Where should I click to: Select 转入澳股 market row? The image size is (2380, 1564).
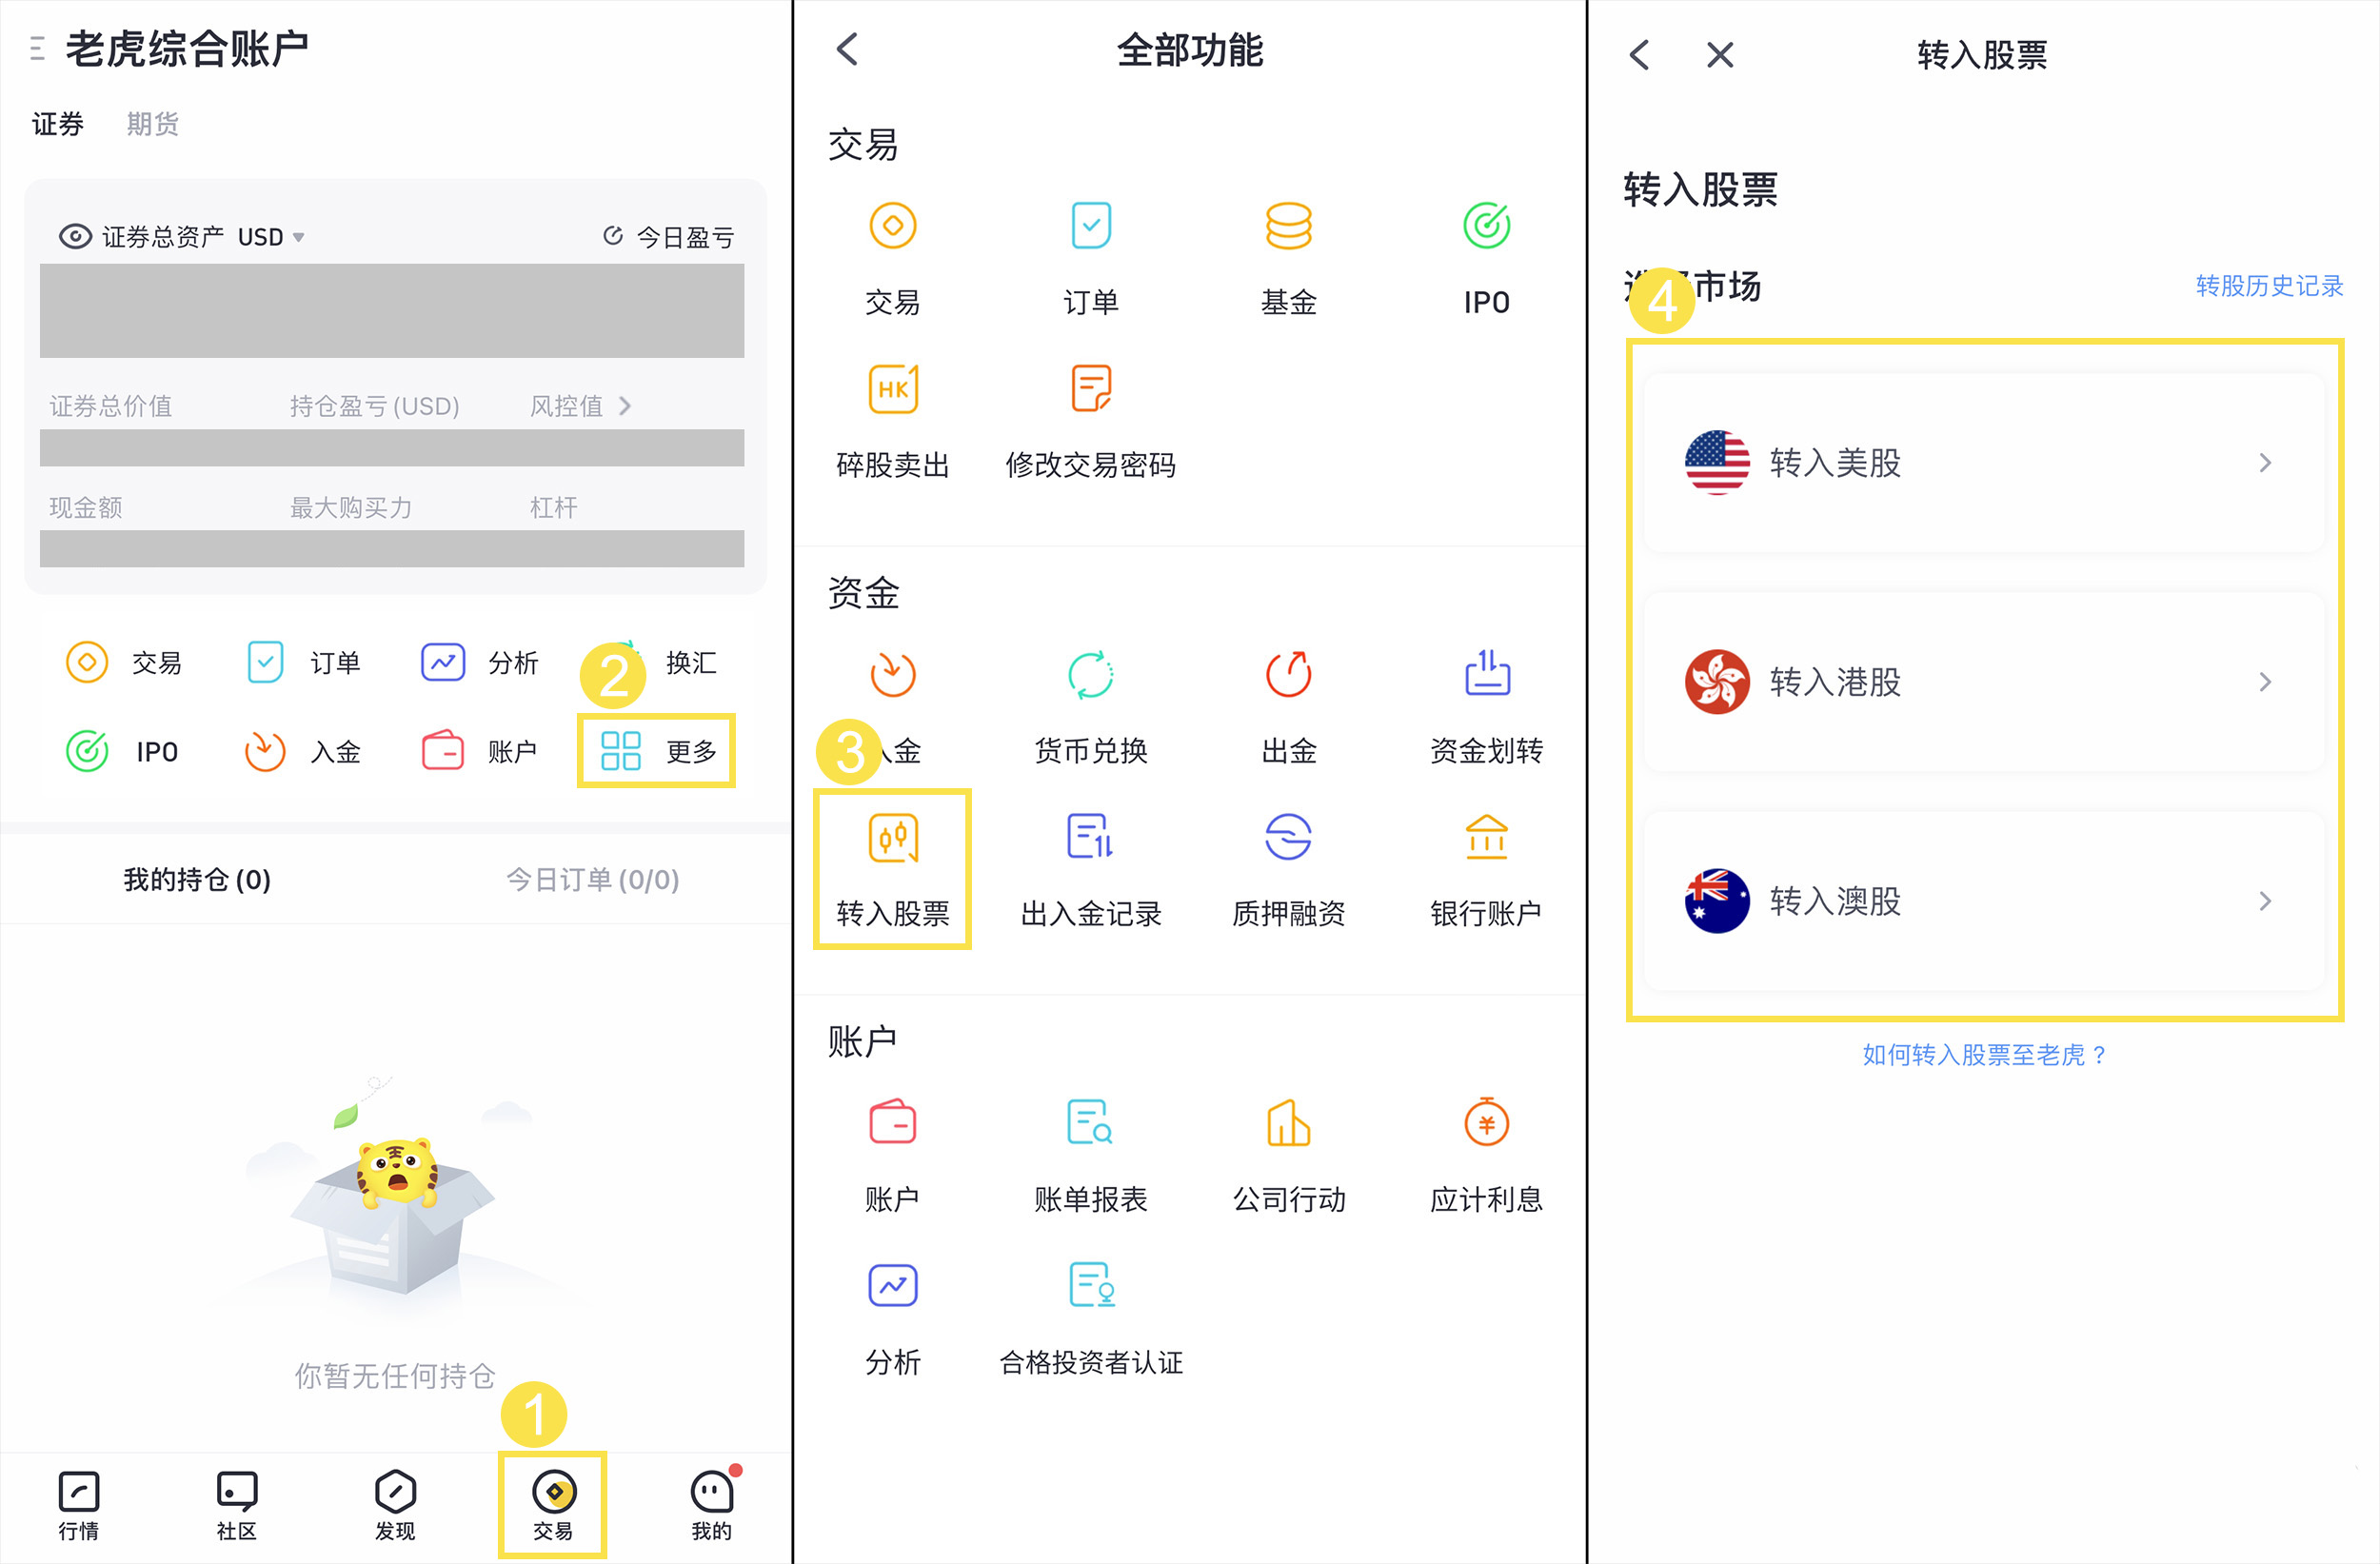click(x=1984, y=900)
